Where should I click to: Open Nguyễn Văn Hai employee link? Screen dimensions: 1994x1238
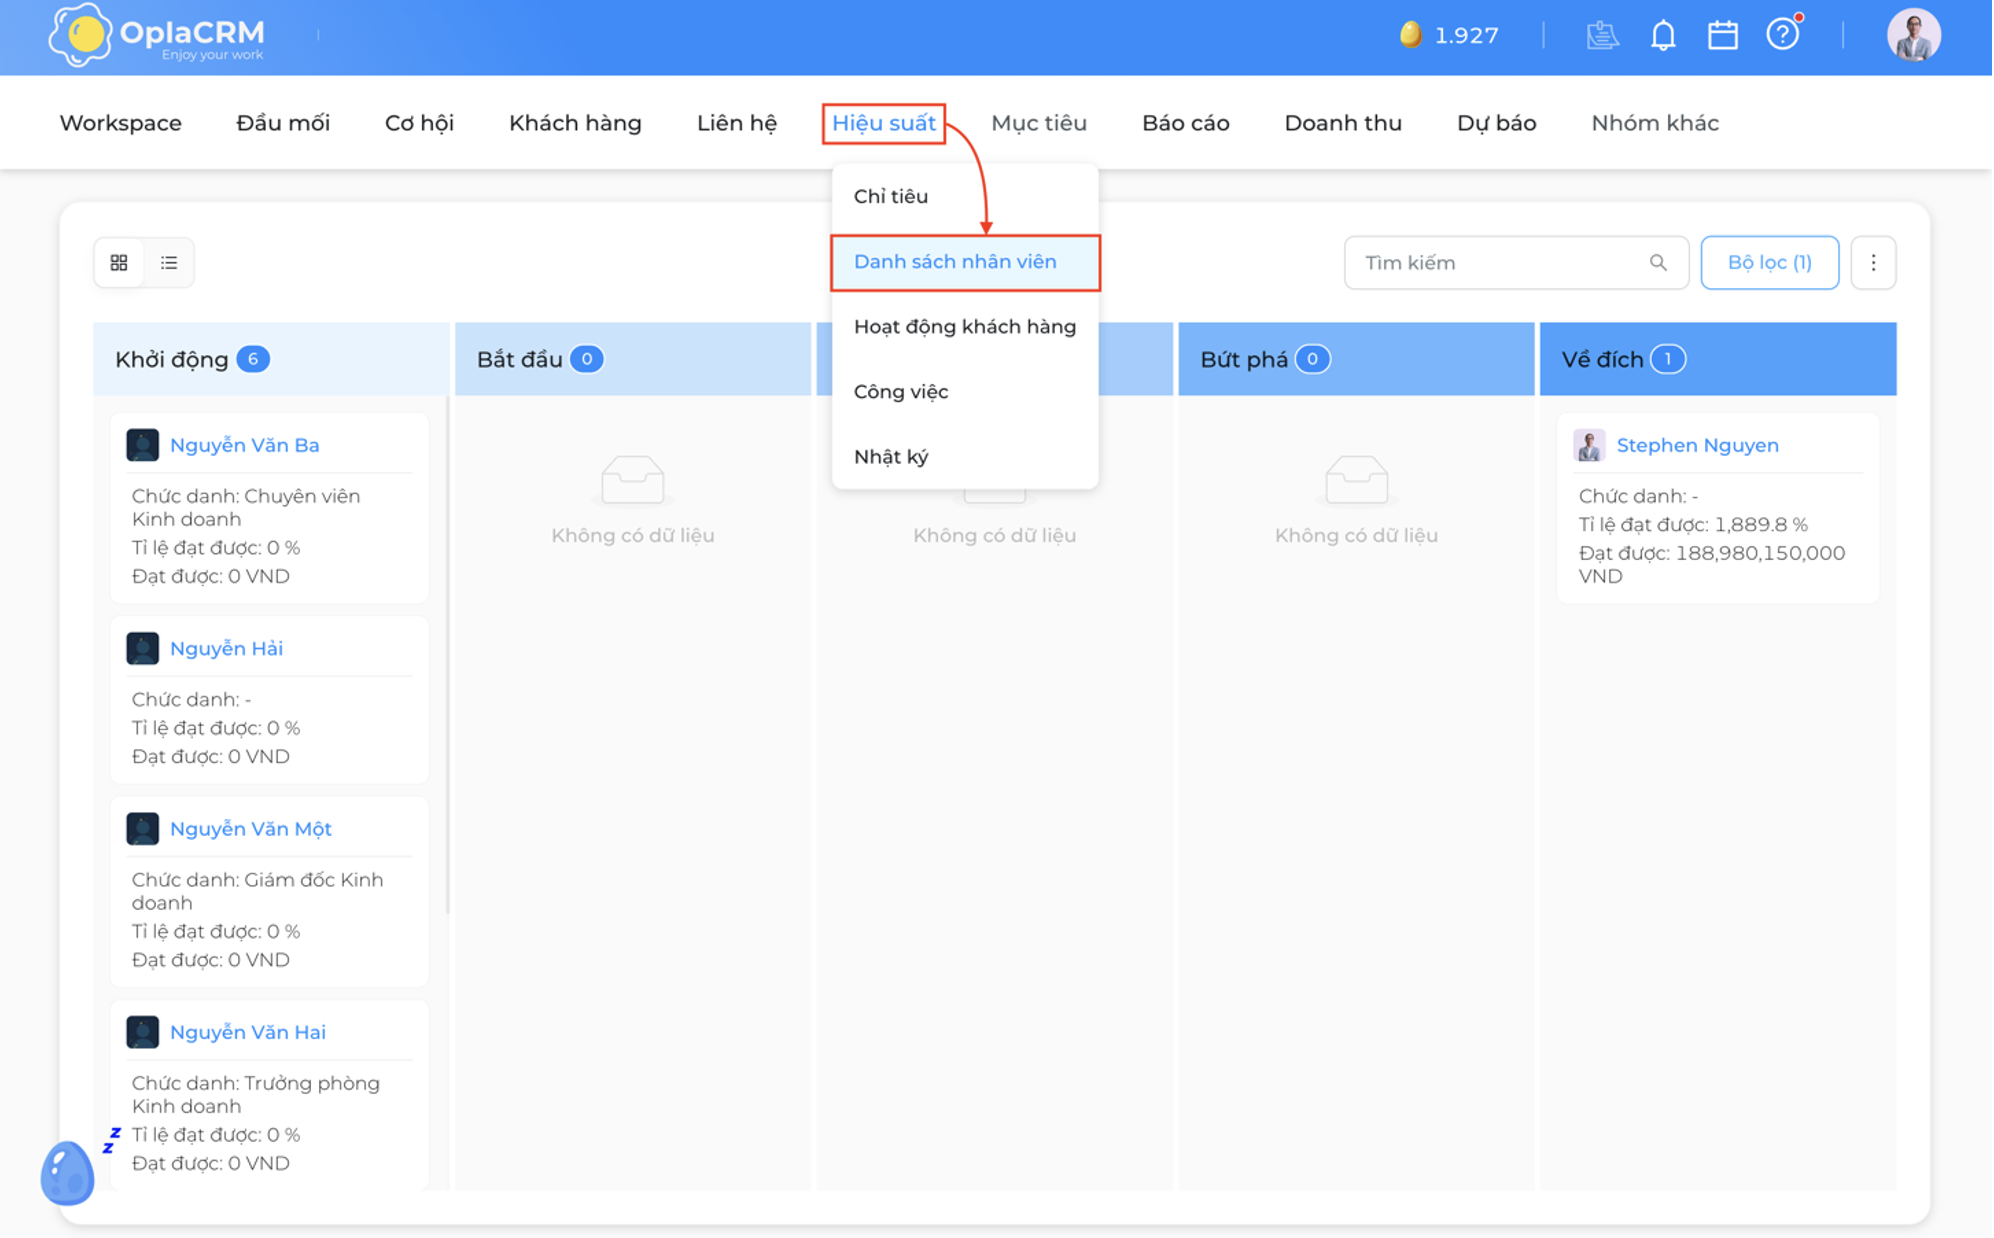(247, 1031)
